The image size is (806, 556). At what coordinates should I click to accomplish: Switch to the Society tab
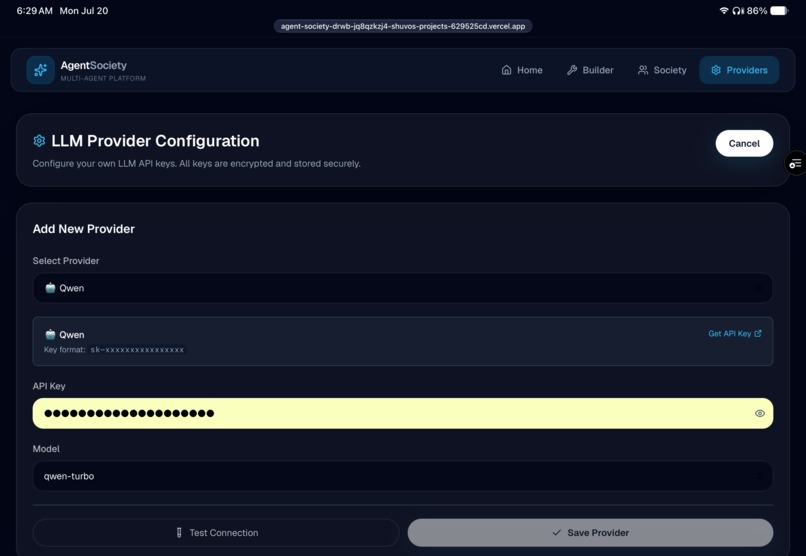pos(662,70)
